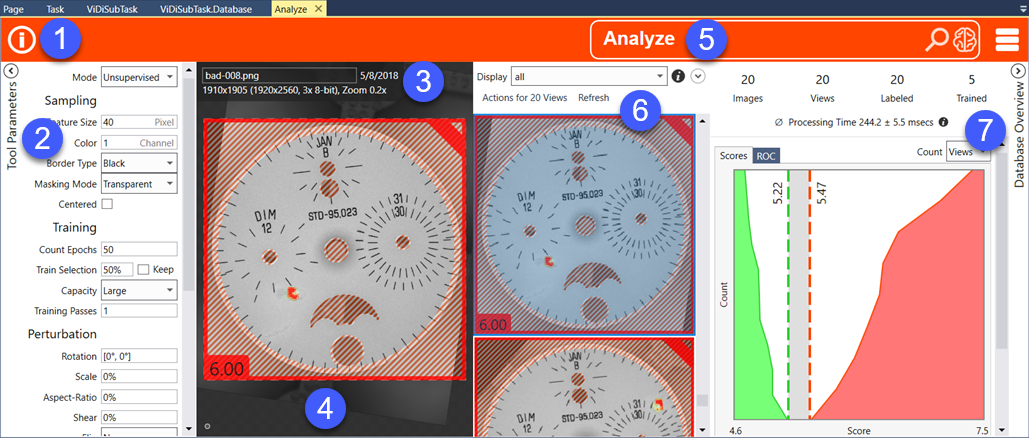Click the Refresh link
Screen dimensions: 1029x438
[592, 98]
